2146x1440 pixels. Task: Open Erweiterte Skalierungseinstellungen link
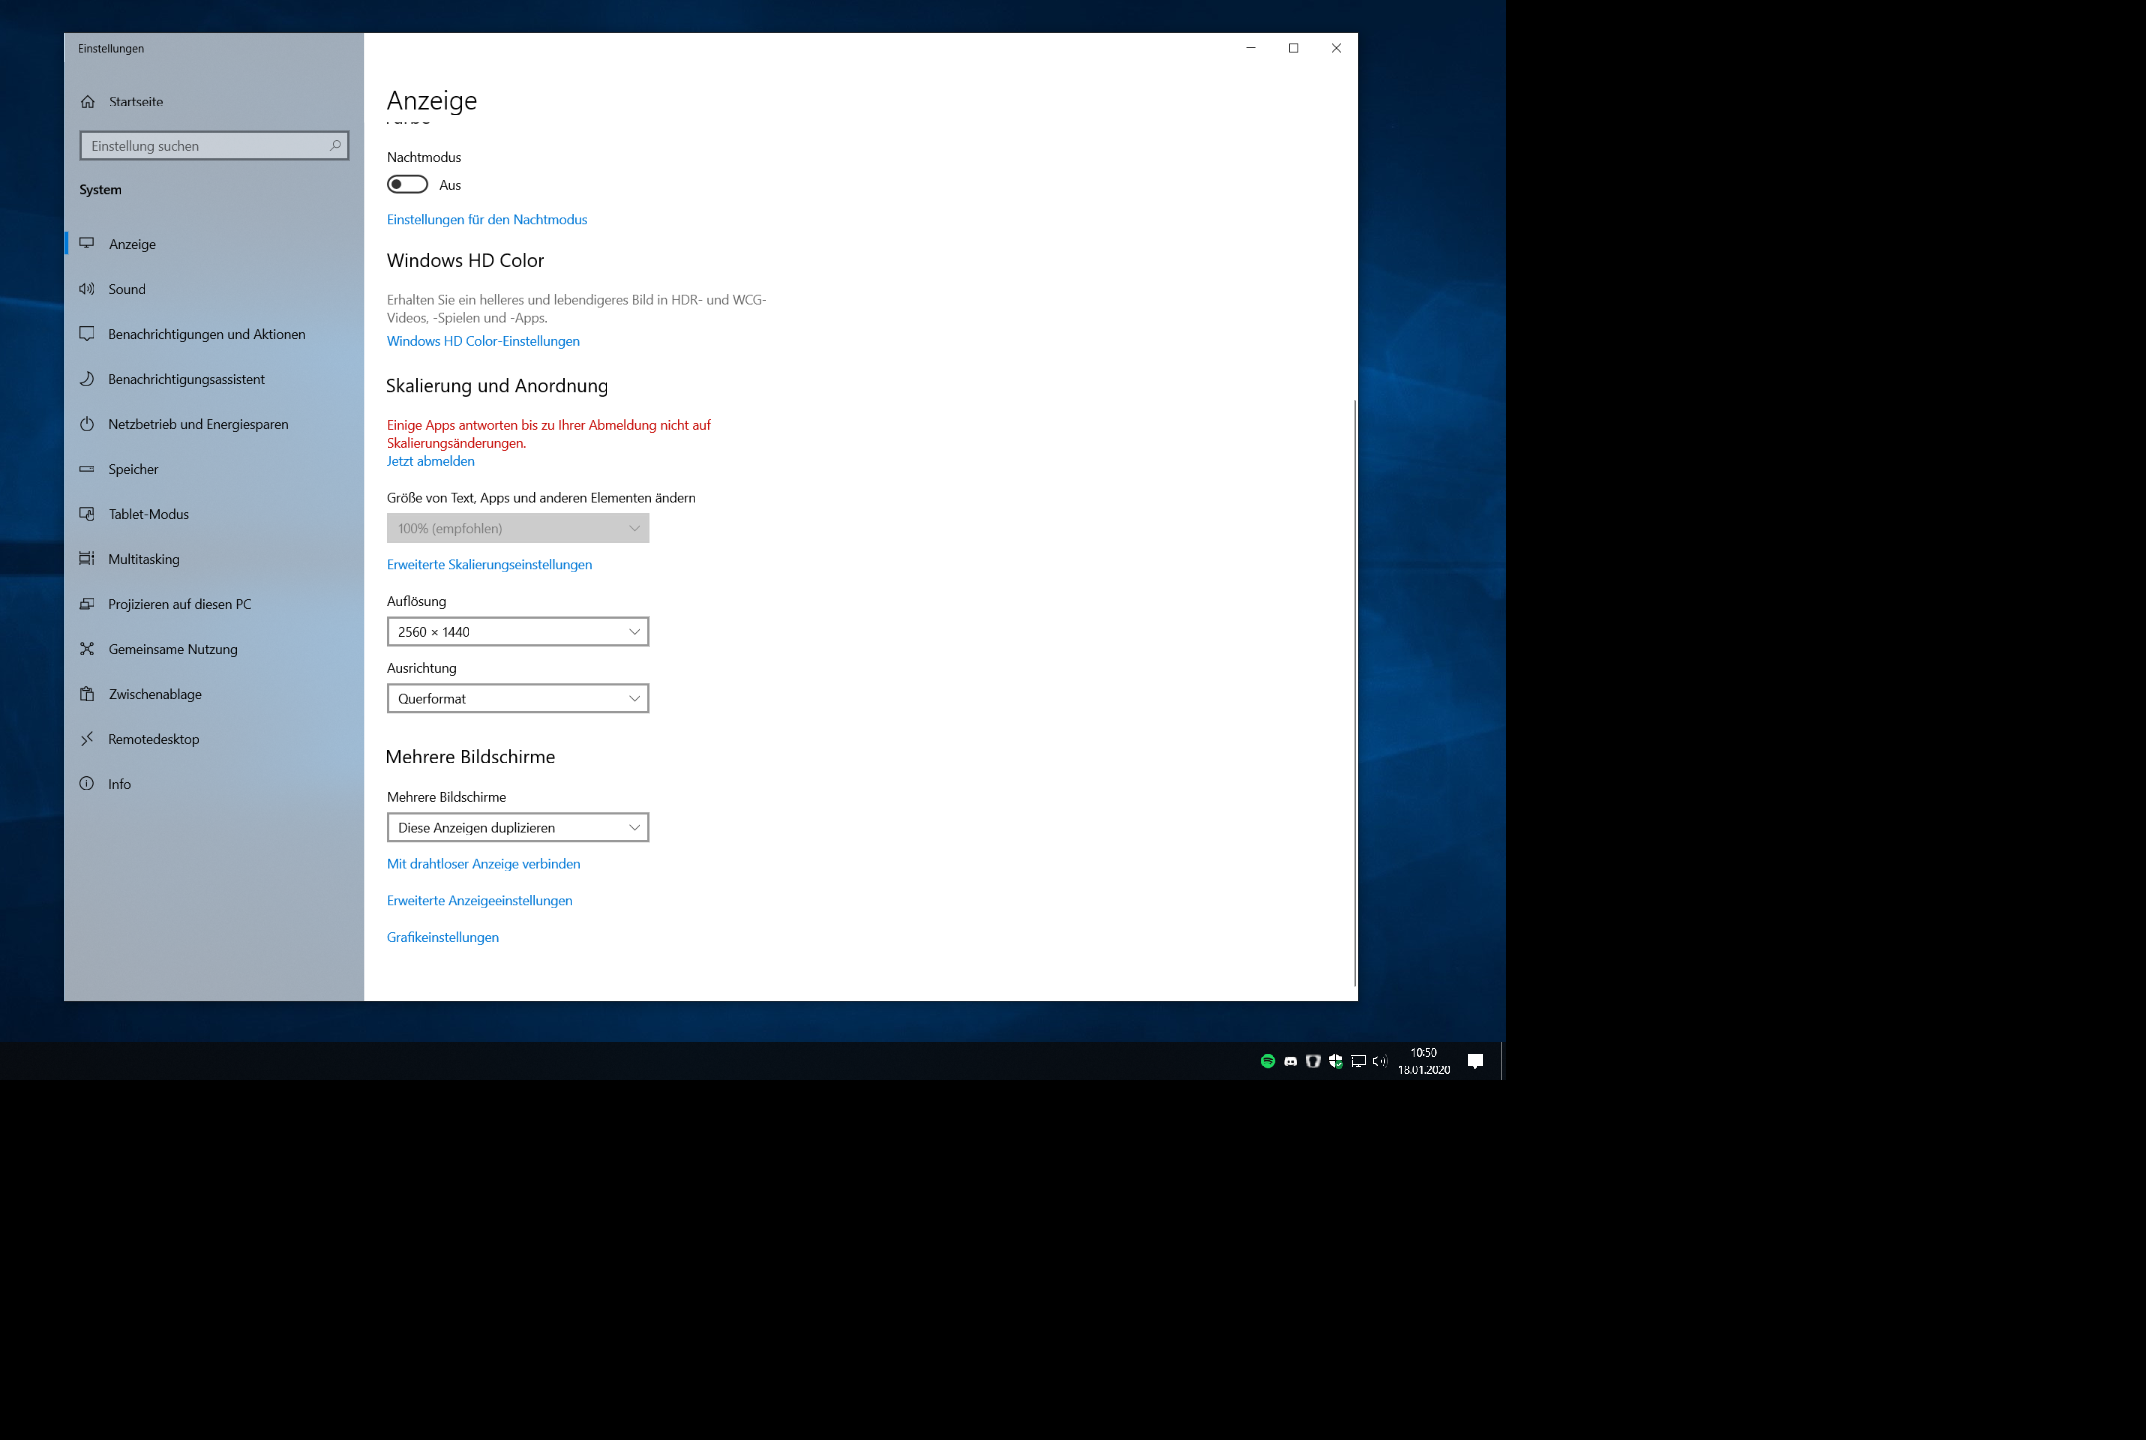tap(489, 565)
